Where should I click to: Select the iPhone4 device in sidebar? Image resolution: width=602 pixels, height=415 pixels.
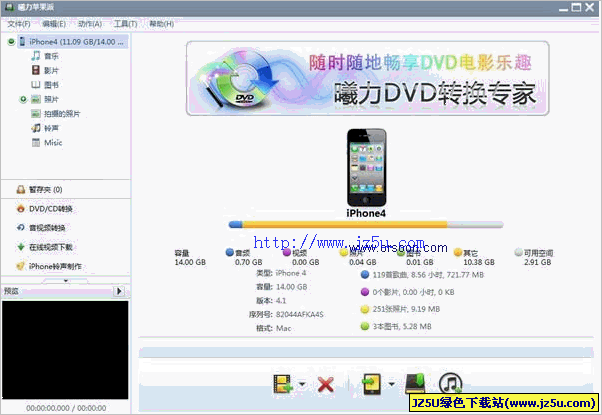(x=73, y=41)
